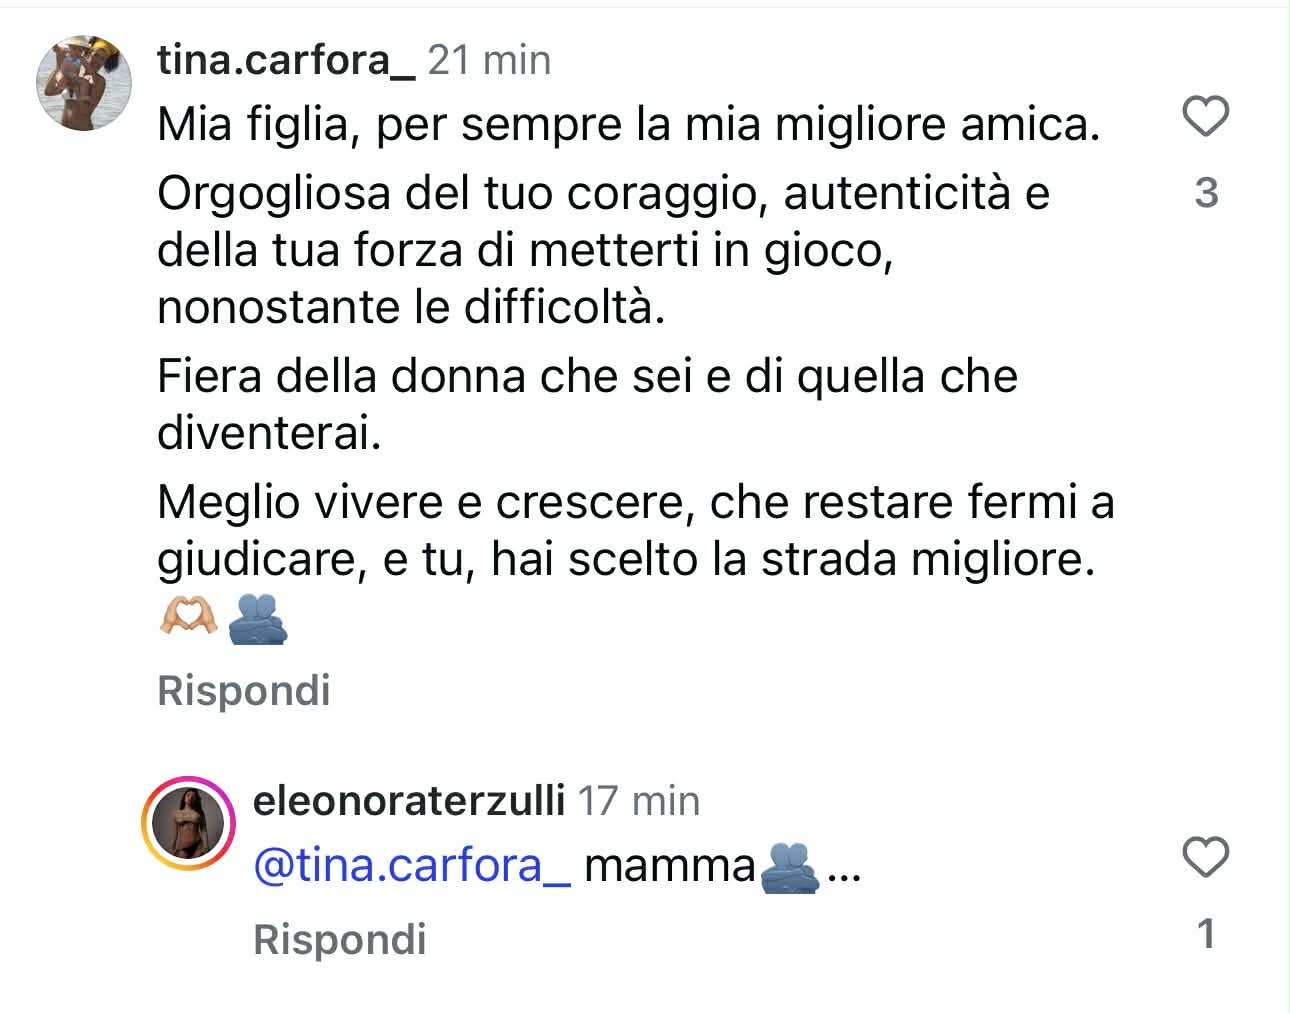Click the 17 min timestamp
Viewport: 1290px width, 1013px height.
pyautogui.click(x=639, y=801)
